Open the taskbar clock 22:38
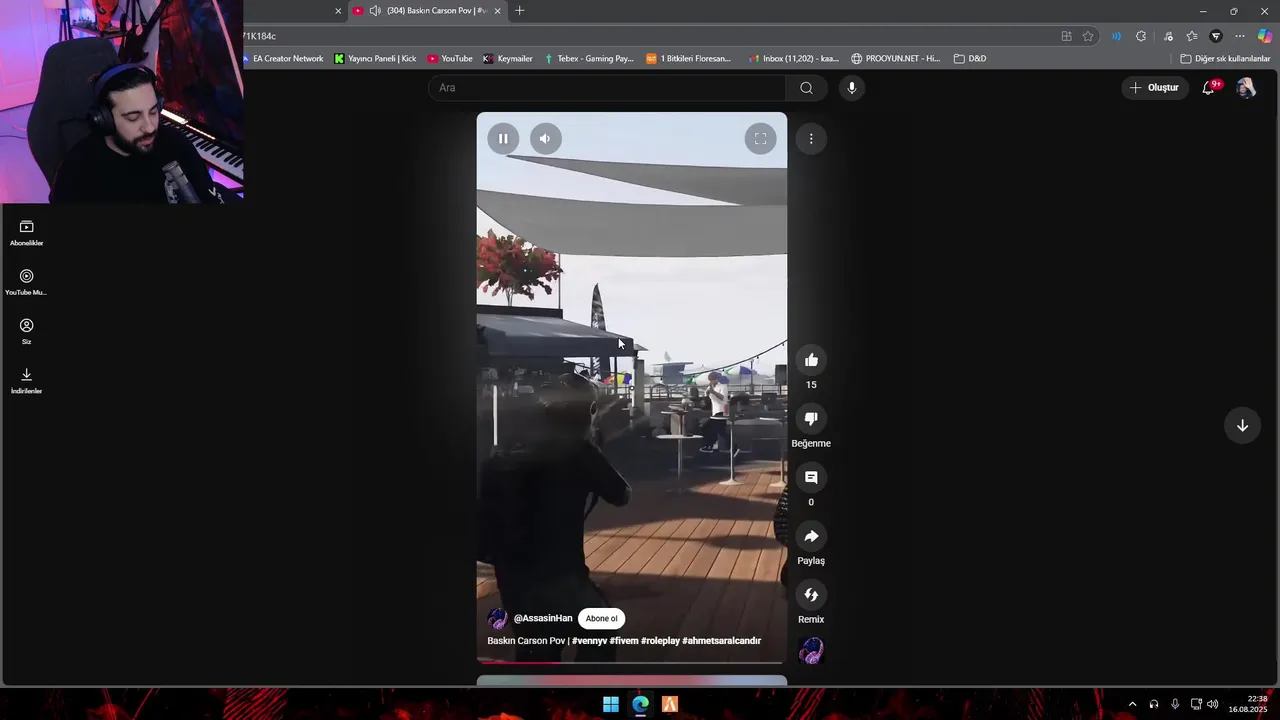The width and height of the screenshot is (1280, 720). tap(1248, 704)
